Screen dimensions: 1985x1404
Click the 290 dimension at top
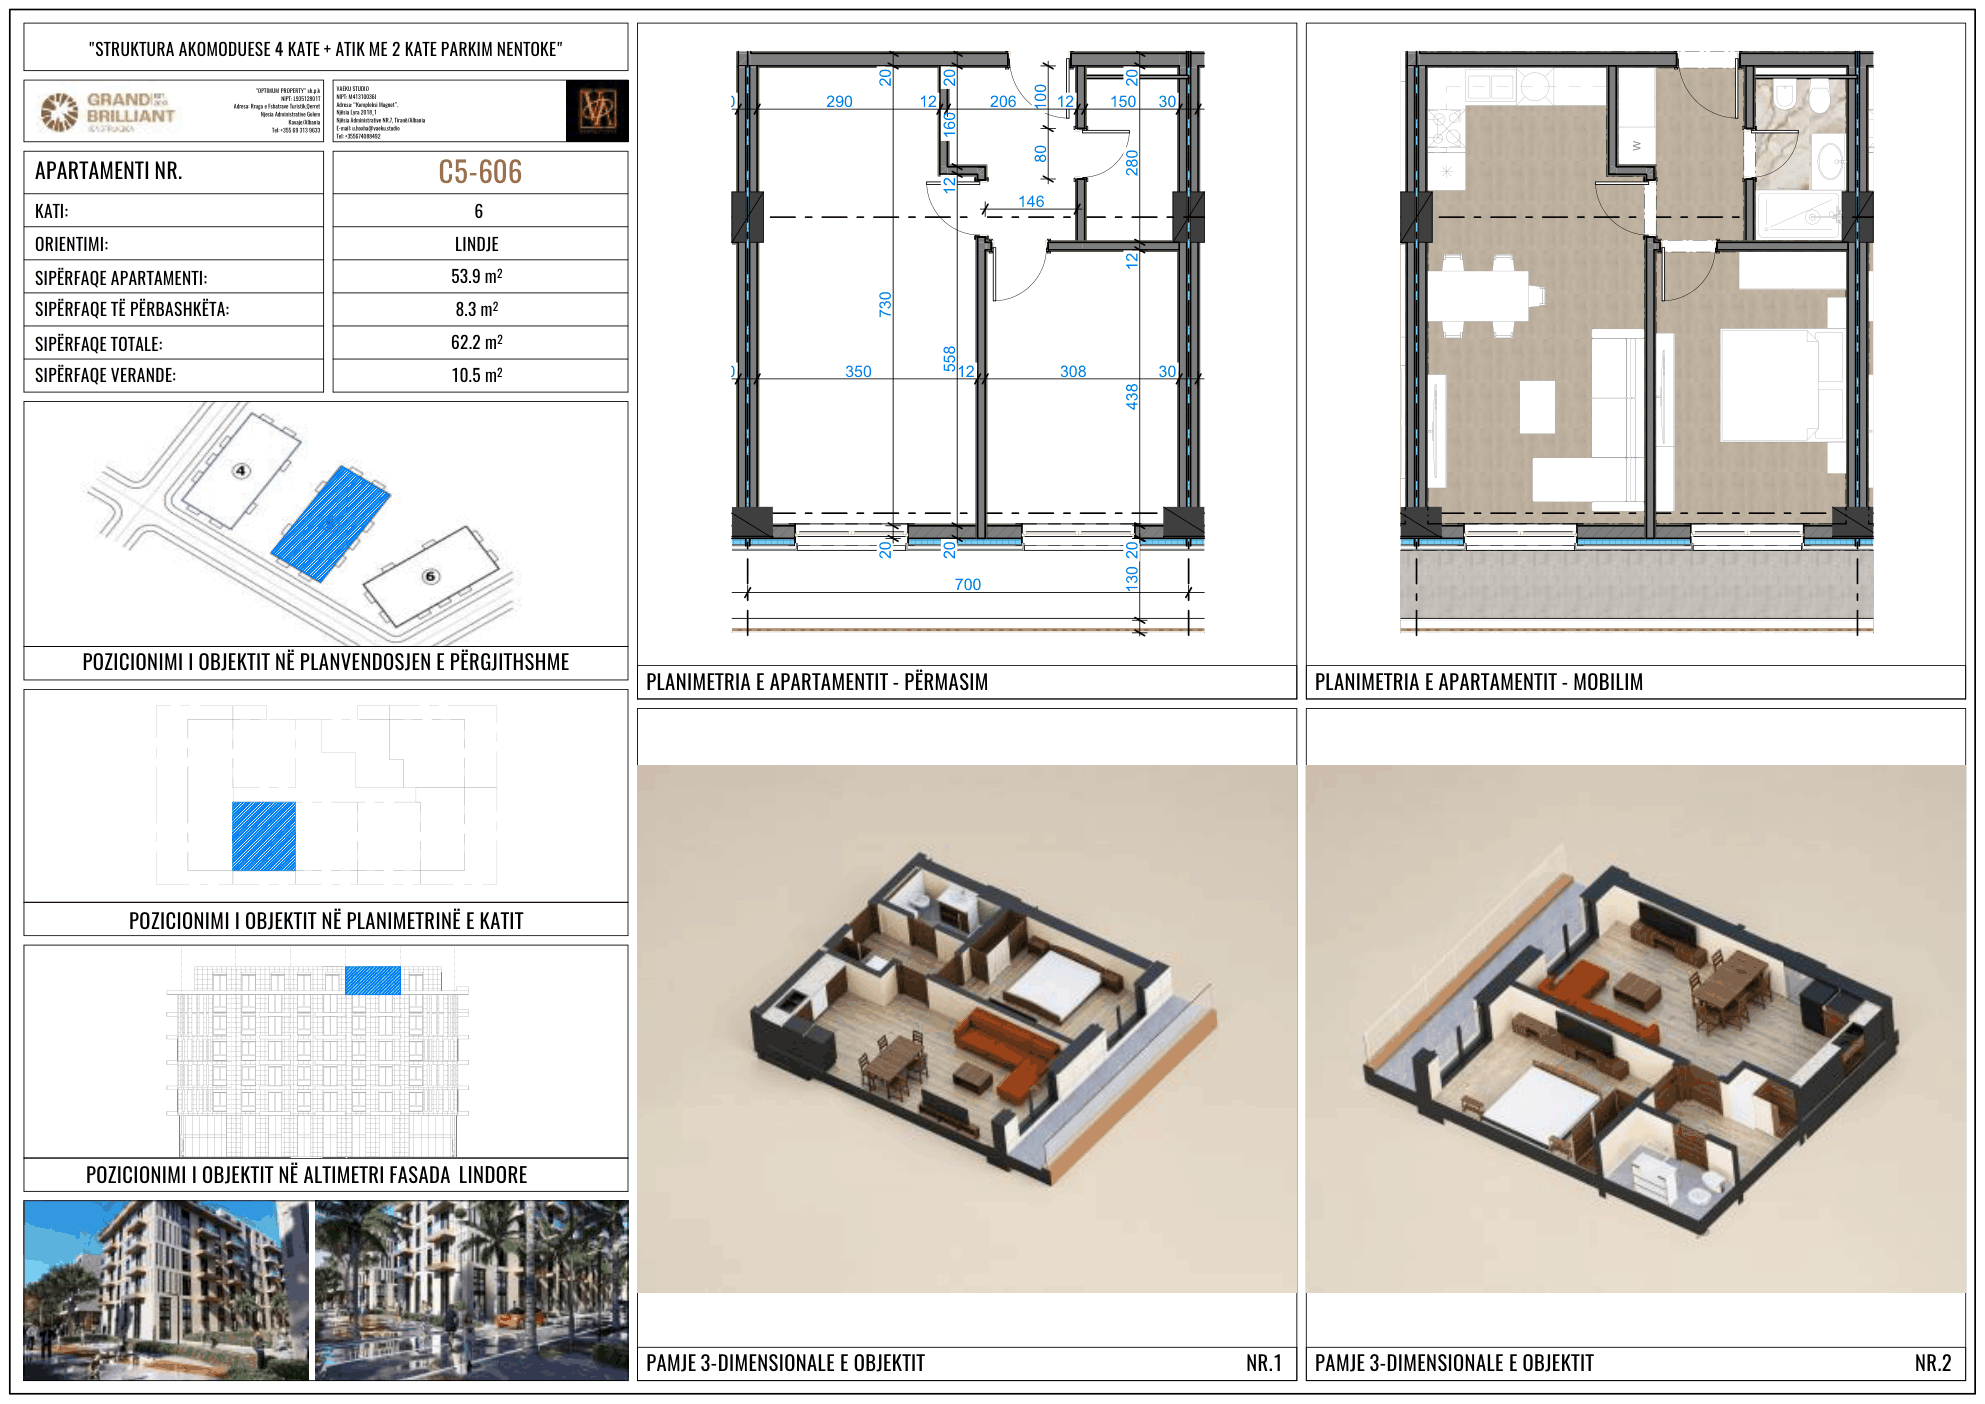[x=839, y=102]
